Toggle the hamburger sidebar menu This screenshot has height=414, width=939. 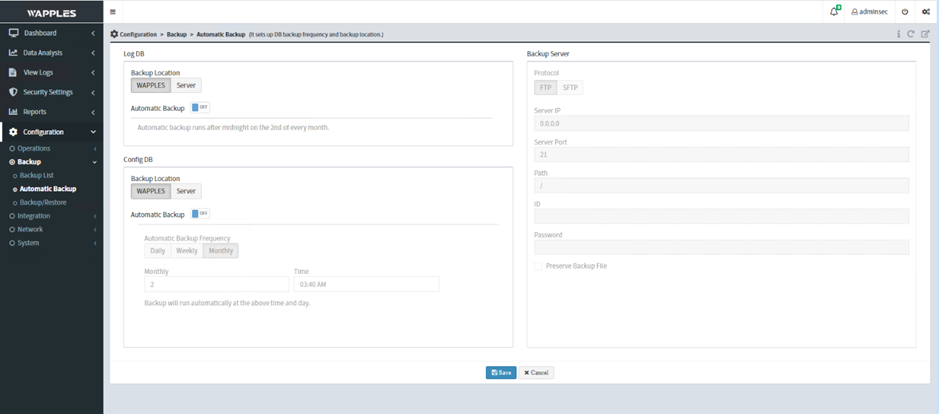click(113, 12)
